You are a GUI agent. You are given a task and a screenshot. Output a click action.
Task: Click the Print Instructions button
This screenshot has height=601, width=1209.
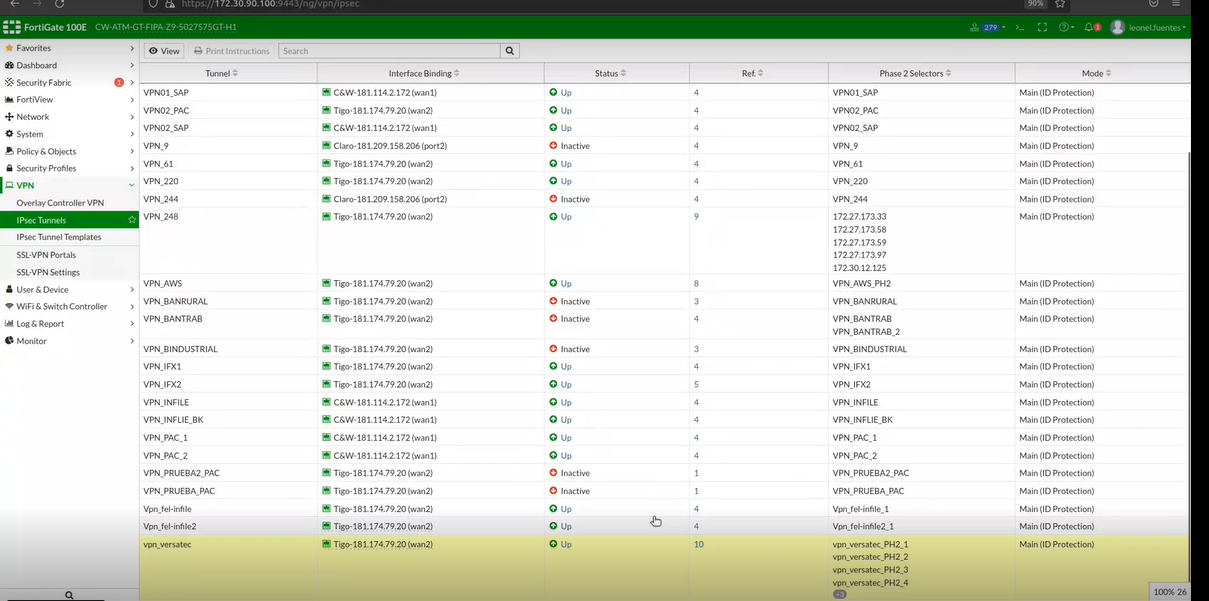tap(231, 51)
